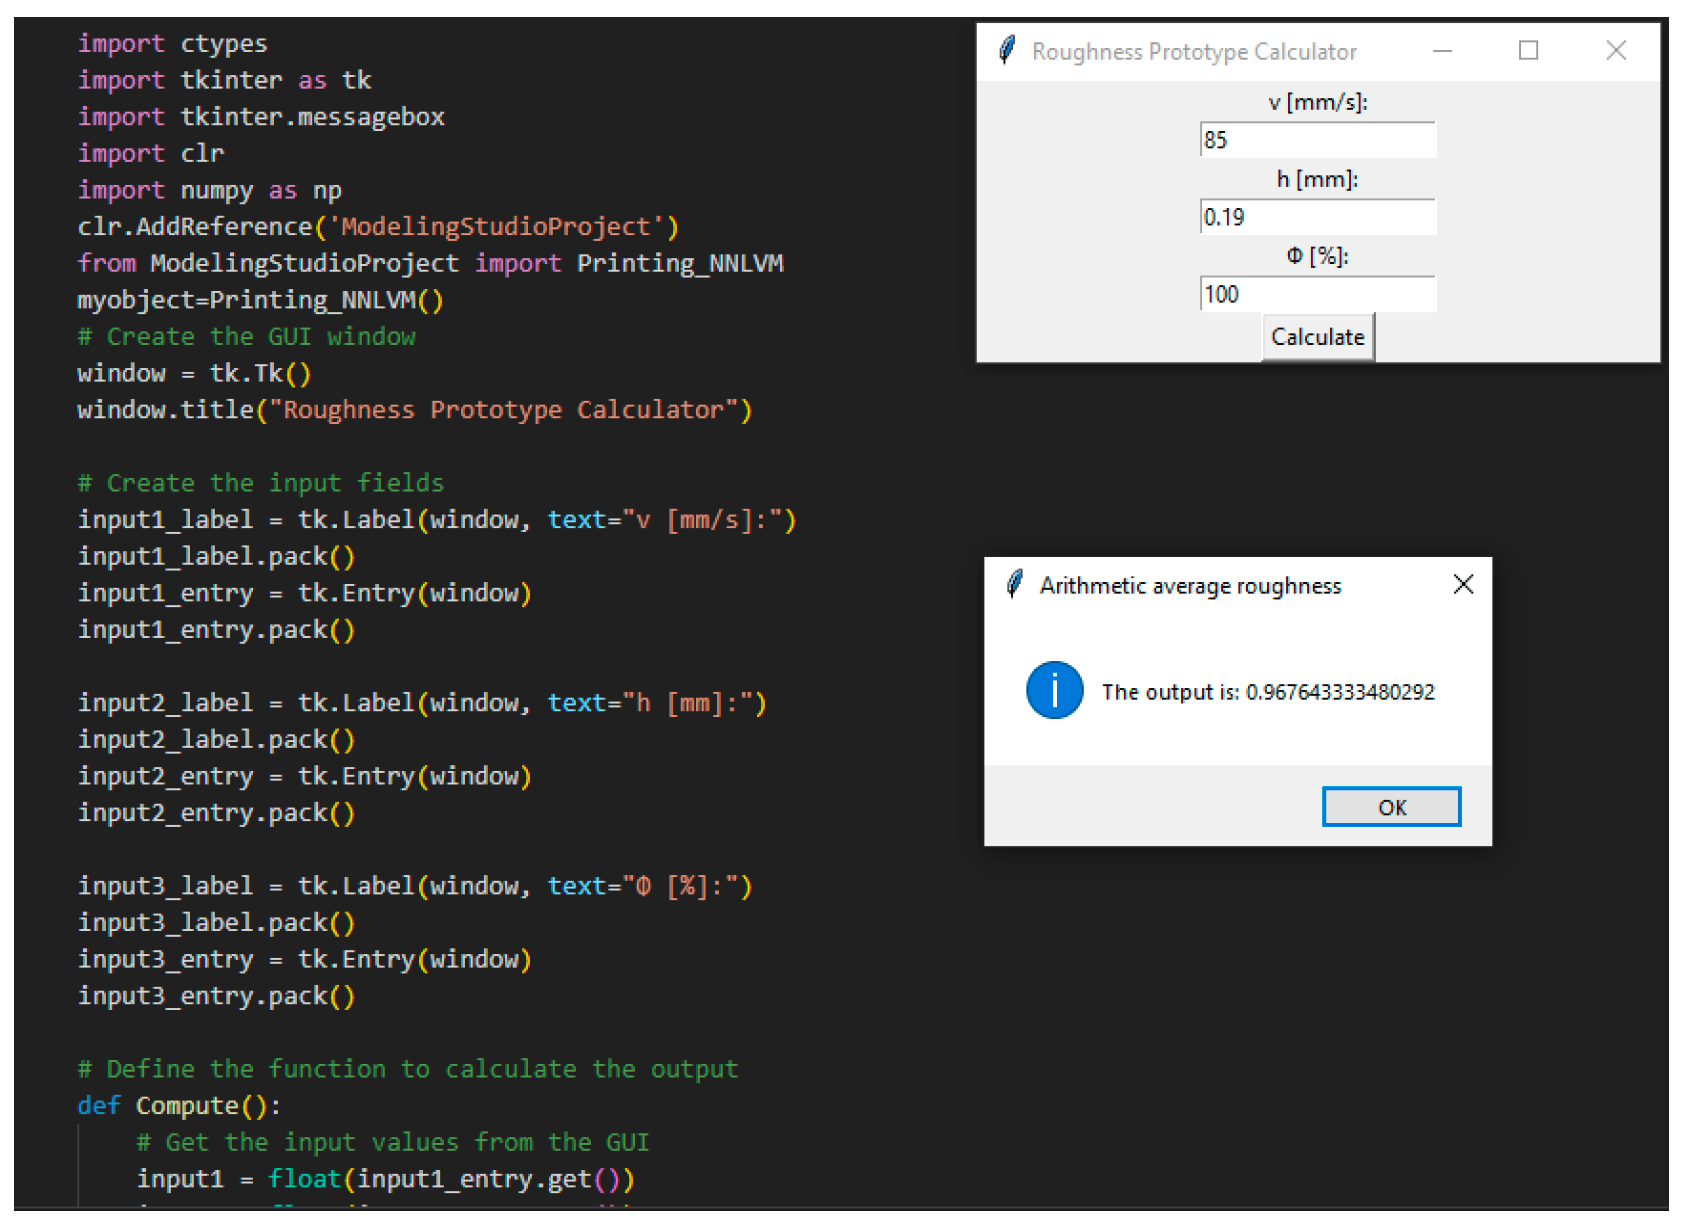Click the blue info icon in the dialog
This screenshot has height=1230, width=1689.
point(1054,690)
